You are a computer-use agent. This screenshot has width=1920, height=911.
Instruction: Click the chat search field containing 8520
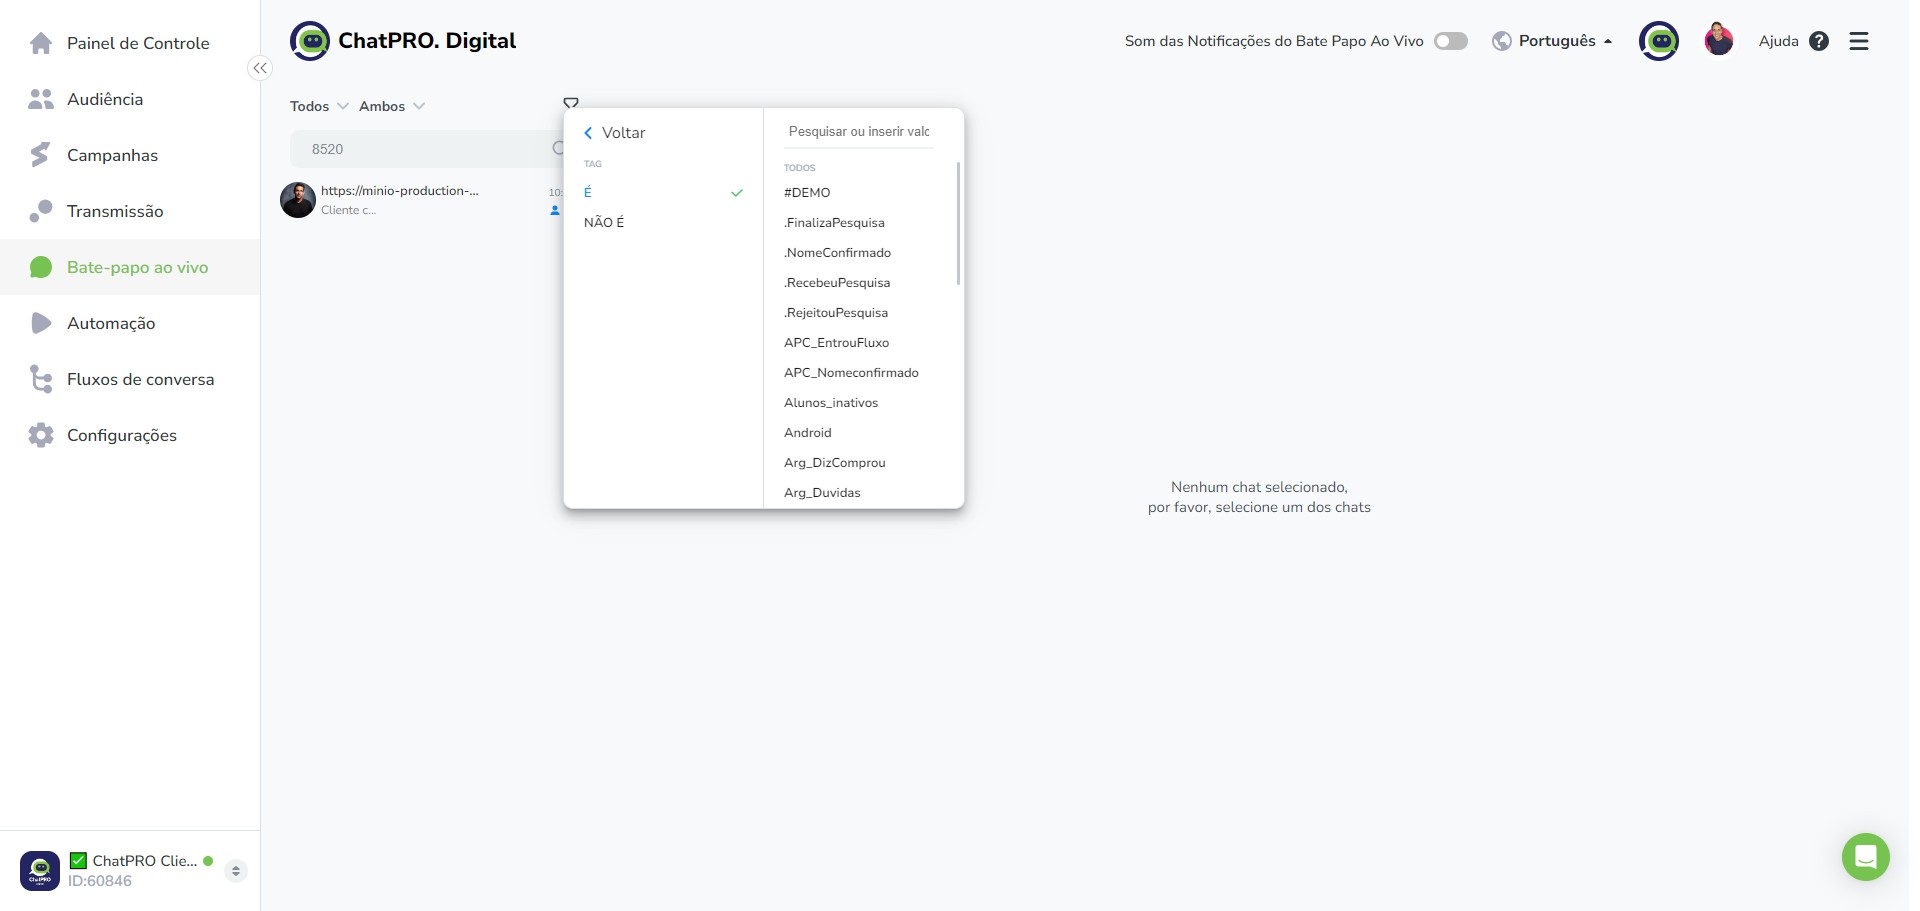coord(425,149)
